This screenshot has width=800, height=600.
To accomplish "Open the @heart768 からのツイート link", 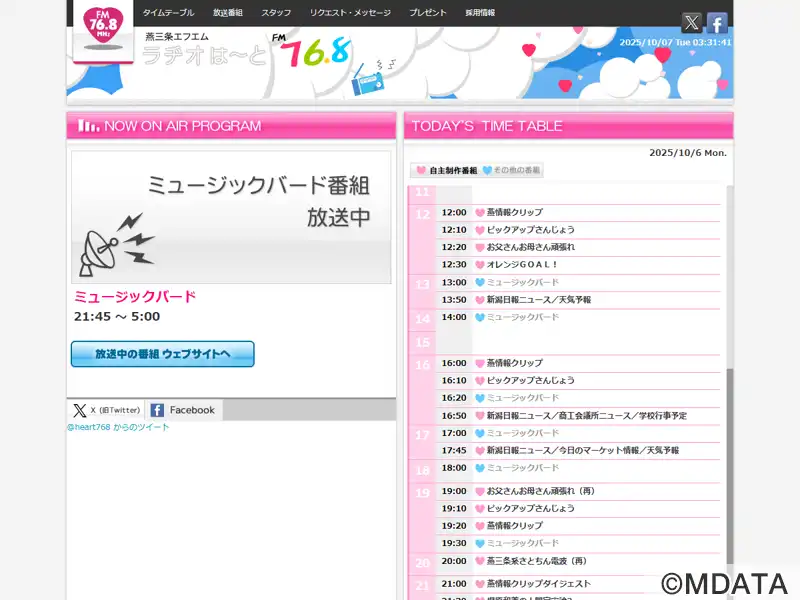I will point(118,427).
